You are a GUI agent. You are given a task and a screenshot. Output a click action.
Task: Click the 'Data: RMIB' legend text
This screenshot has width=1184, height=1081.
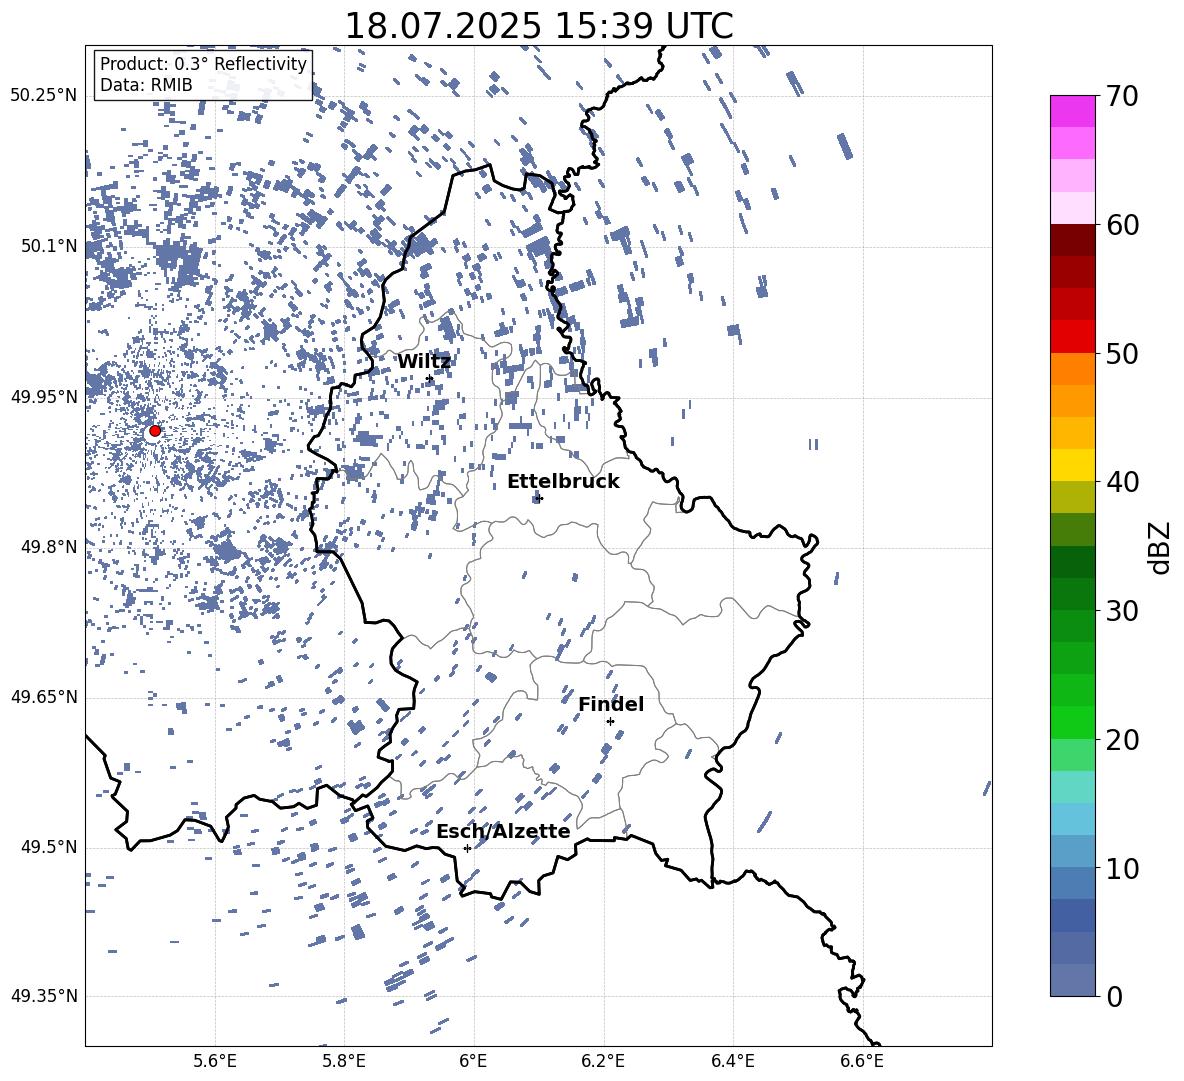coord(146,85)
